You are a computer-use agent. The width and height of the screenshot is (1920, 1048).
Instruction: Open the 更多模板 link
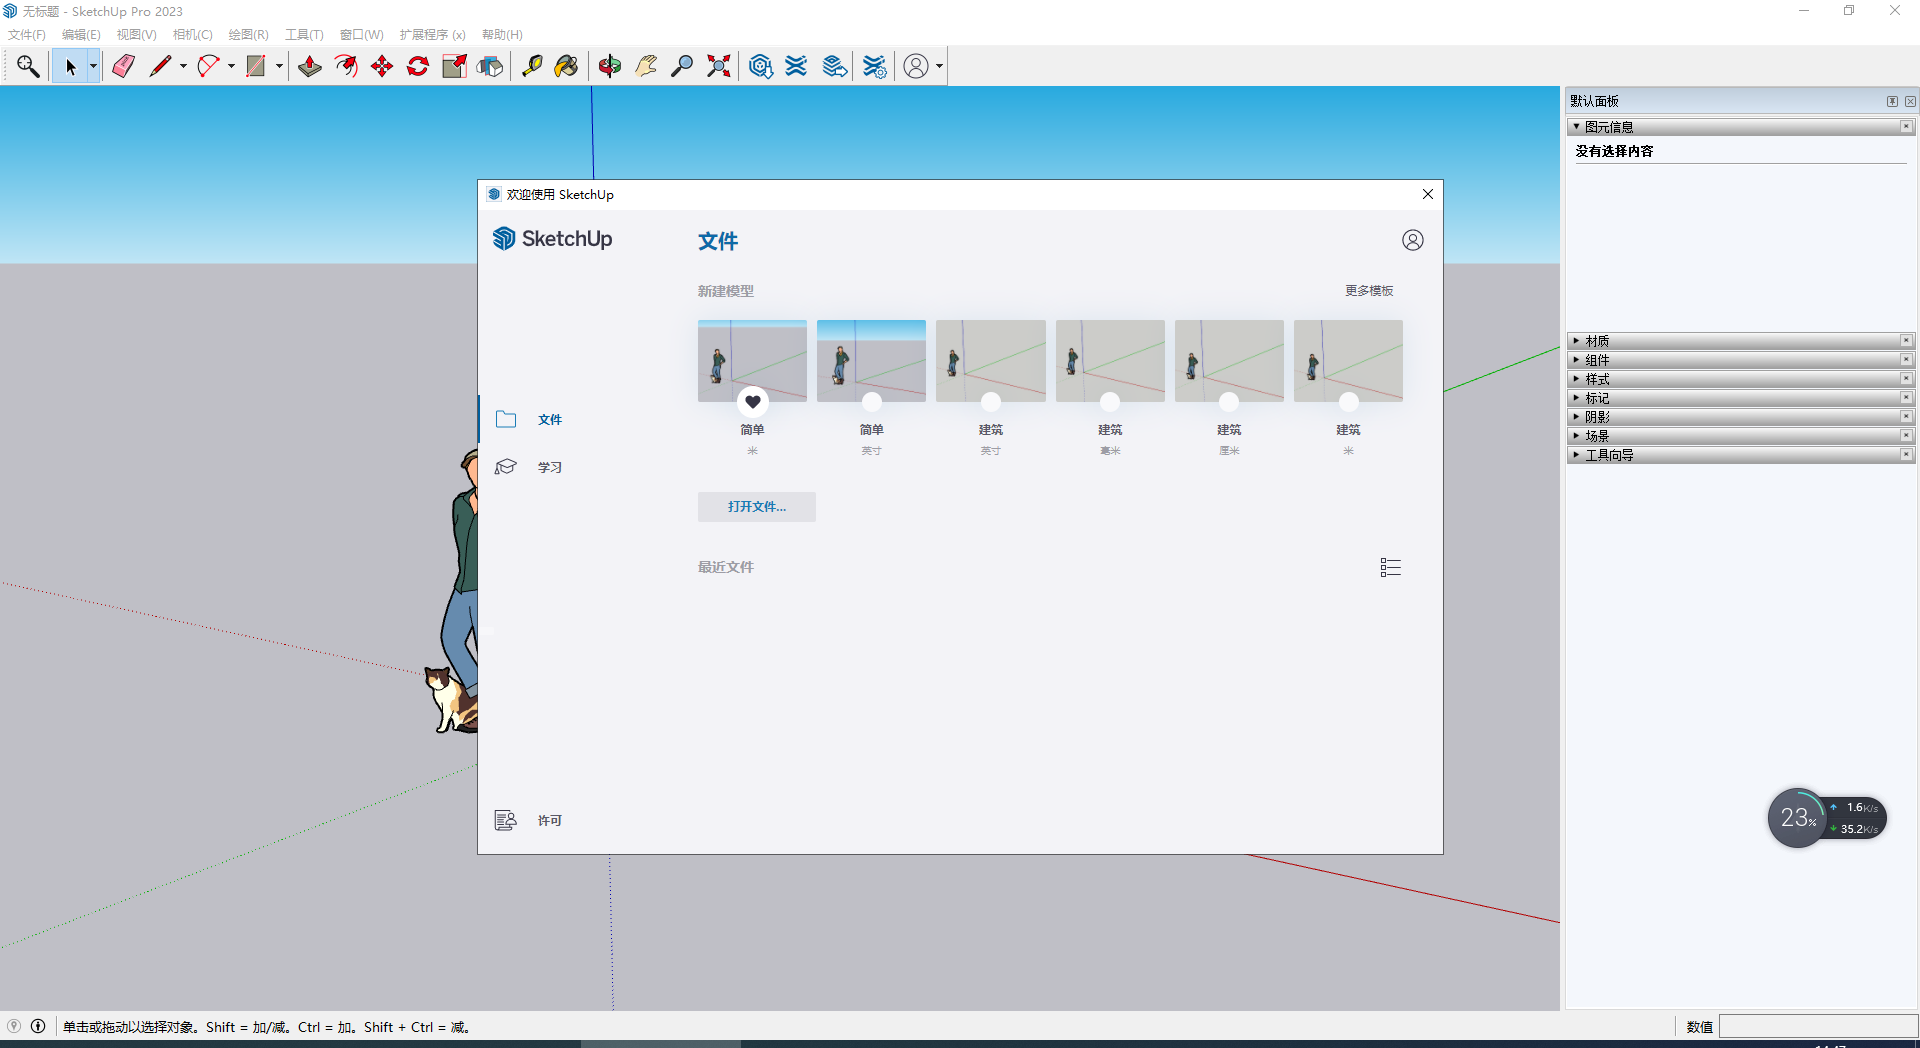(1369, 291)
